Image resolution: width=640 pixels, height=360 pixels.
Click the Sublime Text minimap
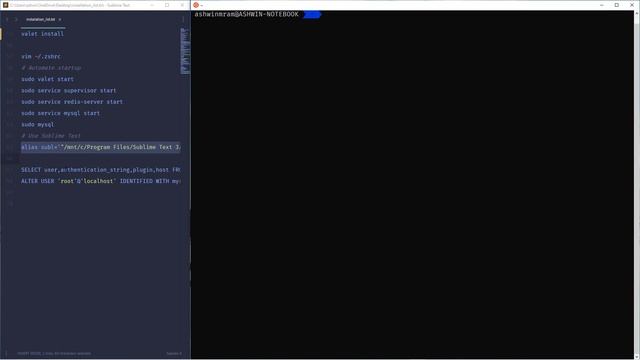click(x=185, y=51)
